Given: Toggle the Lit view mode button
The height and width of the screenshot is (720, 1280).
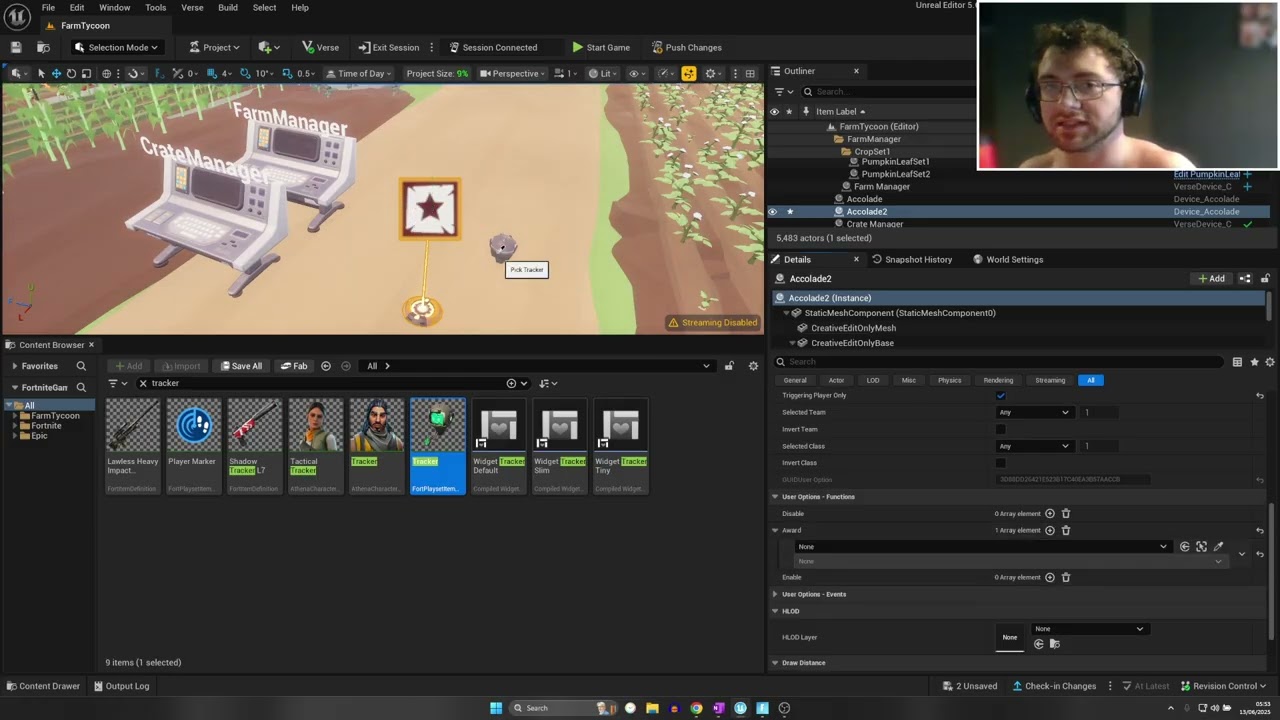Looking at the screenshot, I should (x=603, y=73).
